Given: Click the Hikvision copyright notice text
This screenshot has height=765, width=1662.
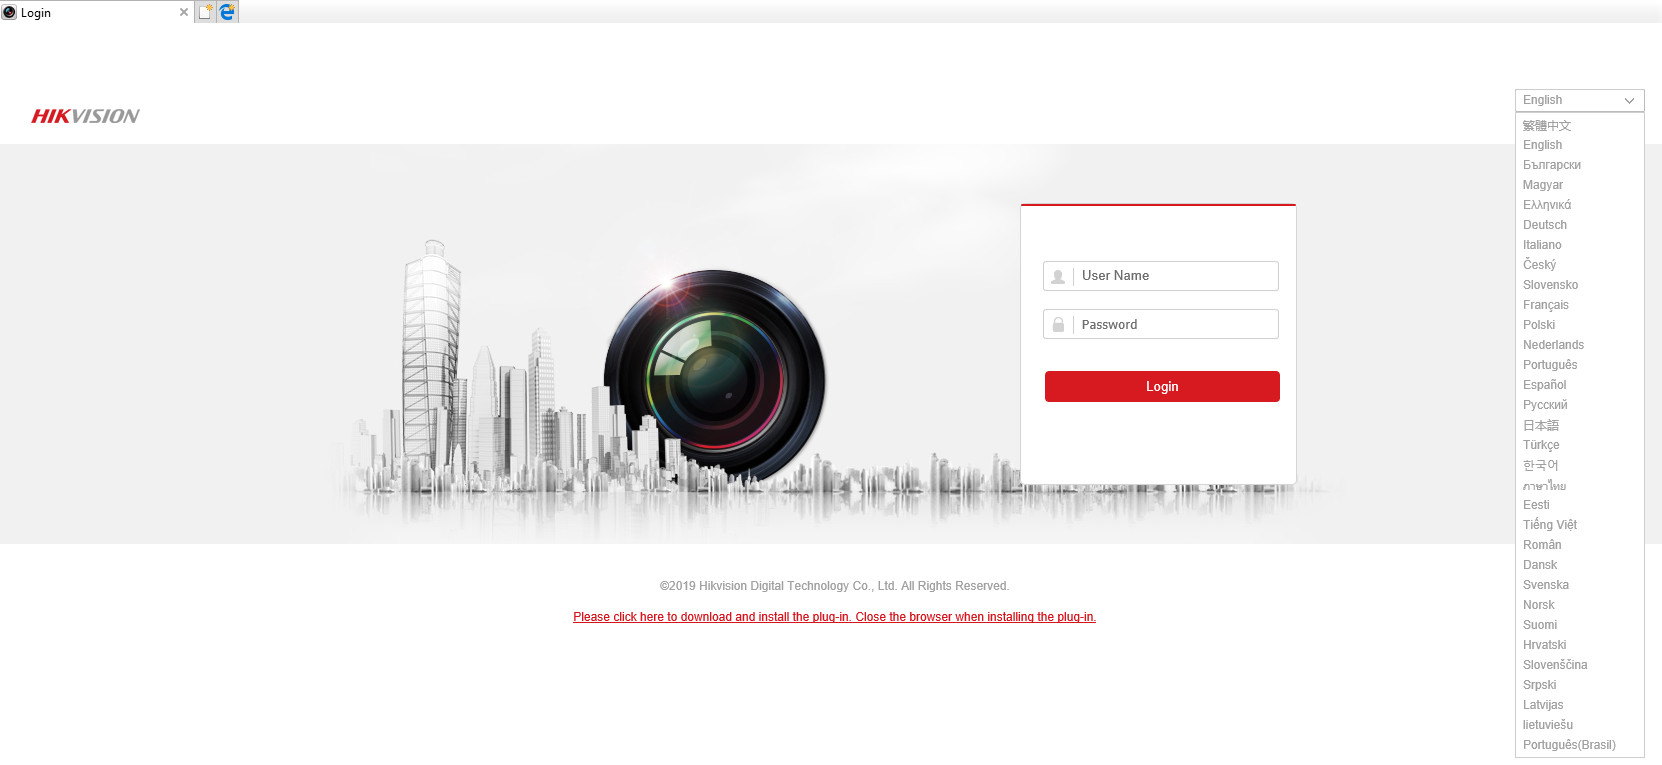Looking at the screenshot, I should (x=834, y=586).
